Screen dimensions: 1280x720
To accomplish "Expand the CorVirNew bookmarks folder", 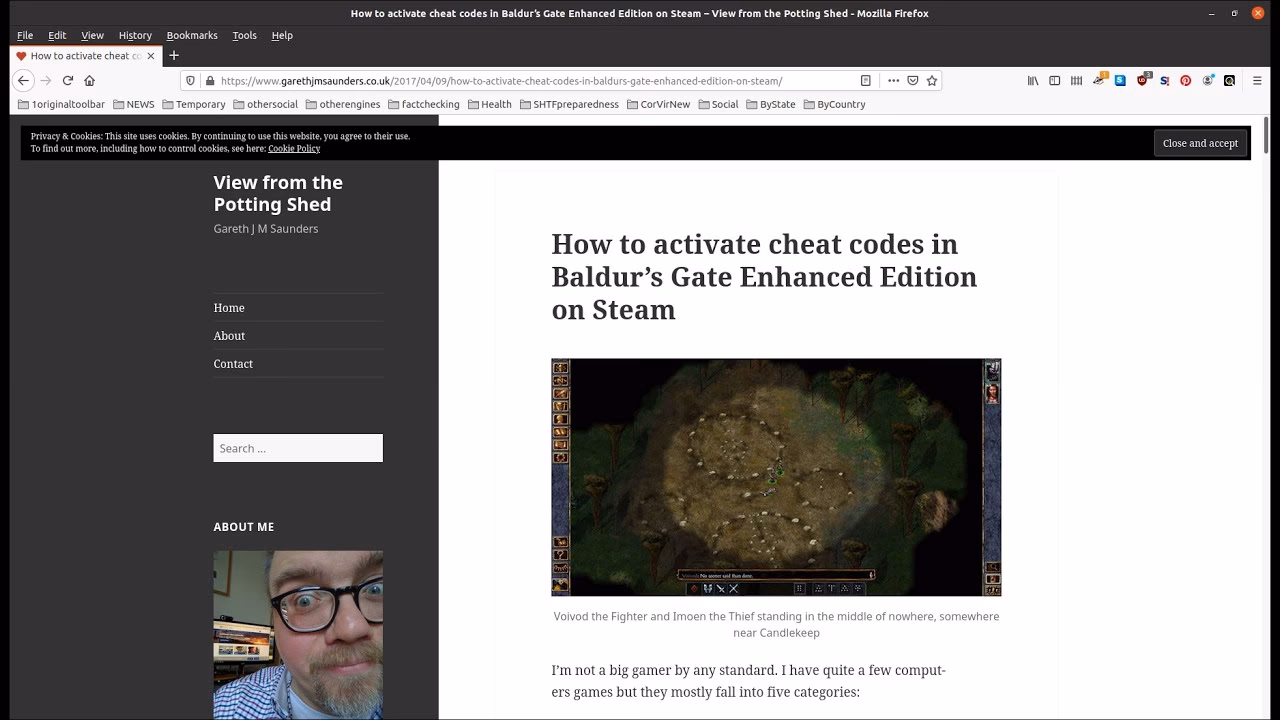I will tap(657, 104).
